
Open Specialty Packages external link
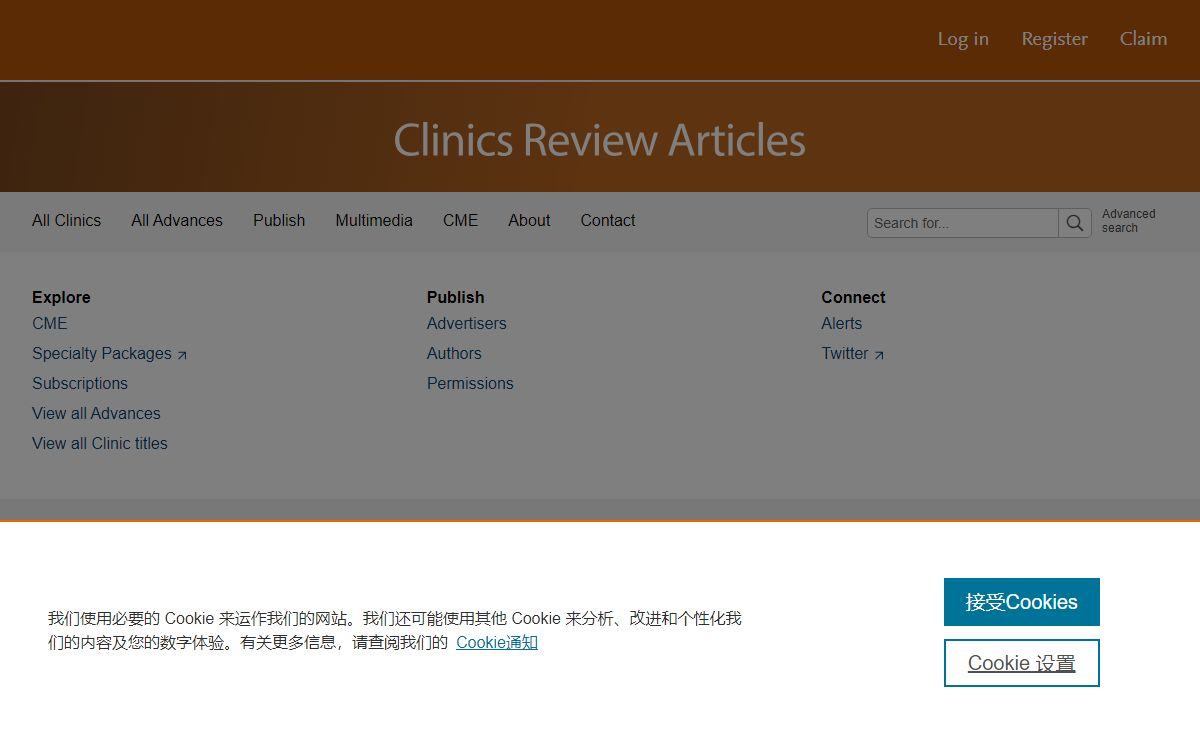tap(110, 354)
